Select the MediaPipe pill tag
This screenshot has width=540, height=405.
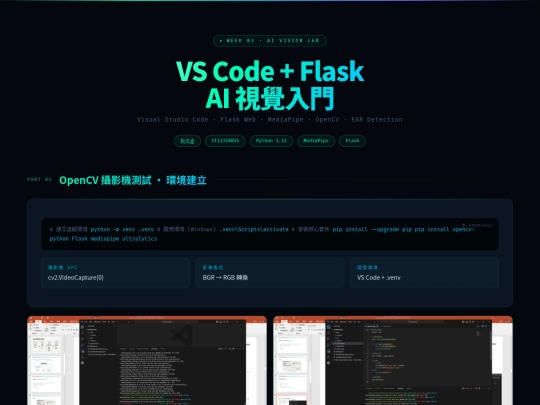tap(316, 141)
